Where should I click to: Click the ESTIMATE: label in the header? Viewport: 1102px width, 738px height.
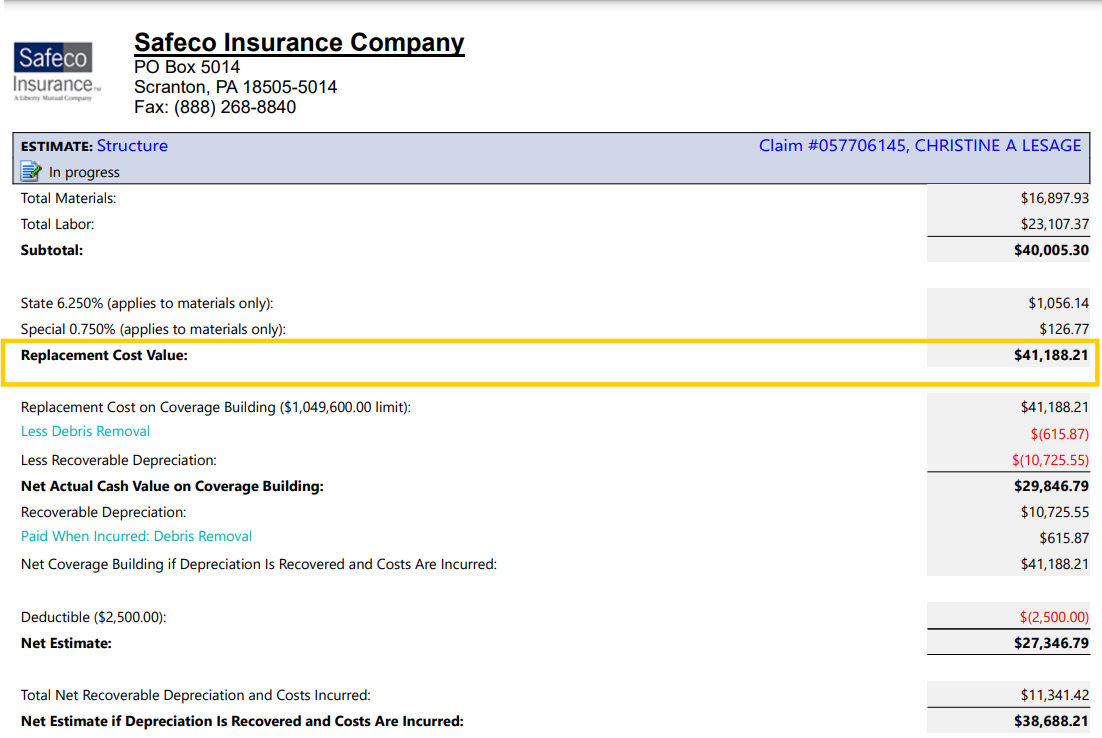[x=57, y=146]
